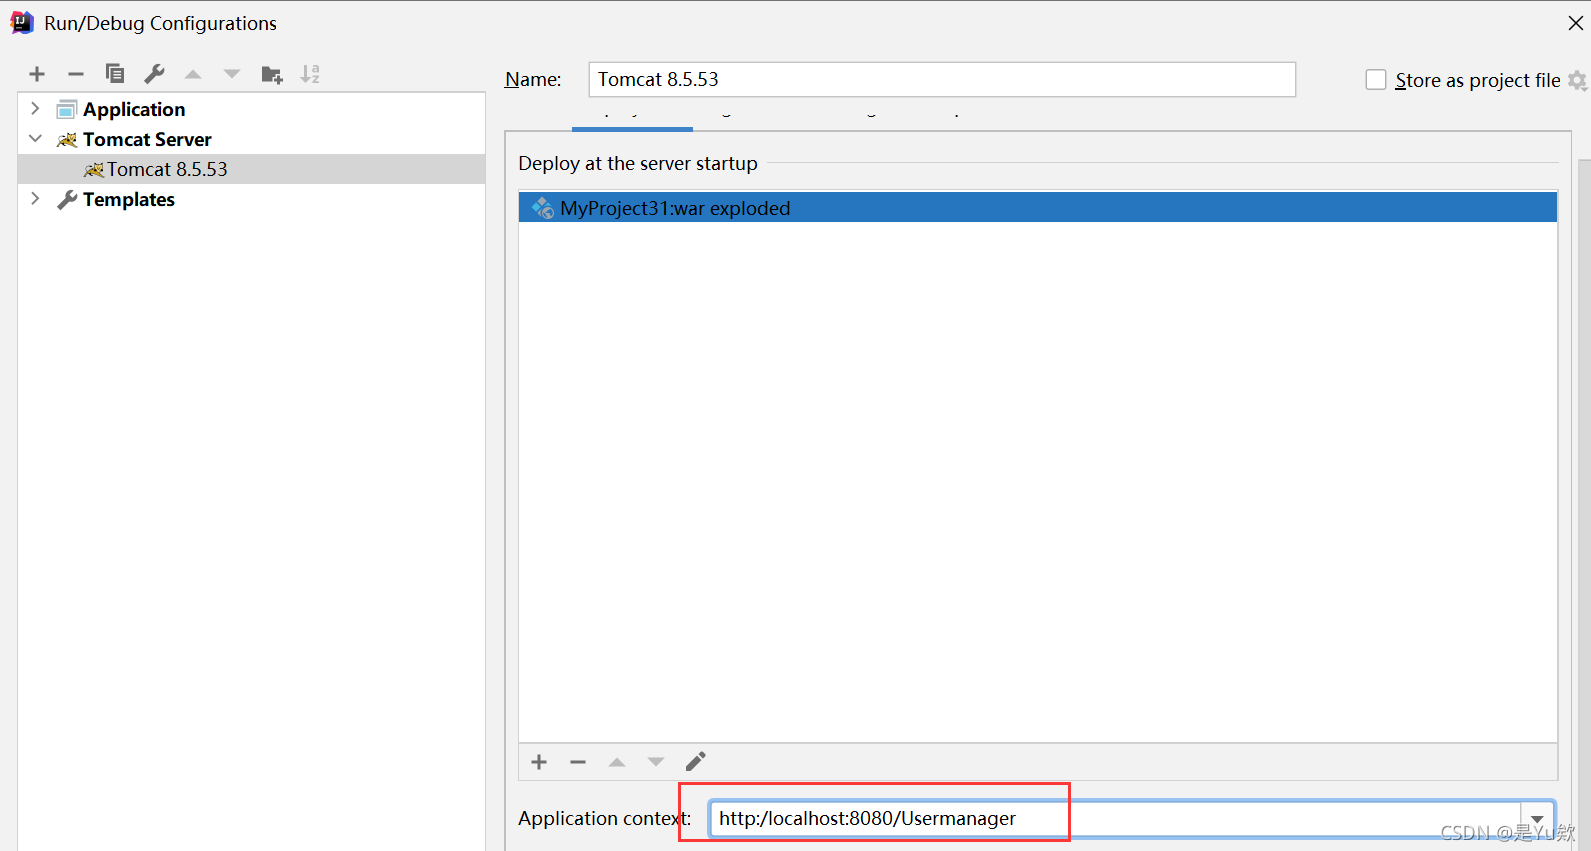Viewport: 1591px width, 851px height.
Task: Click the Tomcat icon beside Tomcat Server
Action: (x=67, y=139)
